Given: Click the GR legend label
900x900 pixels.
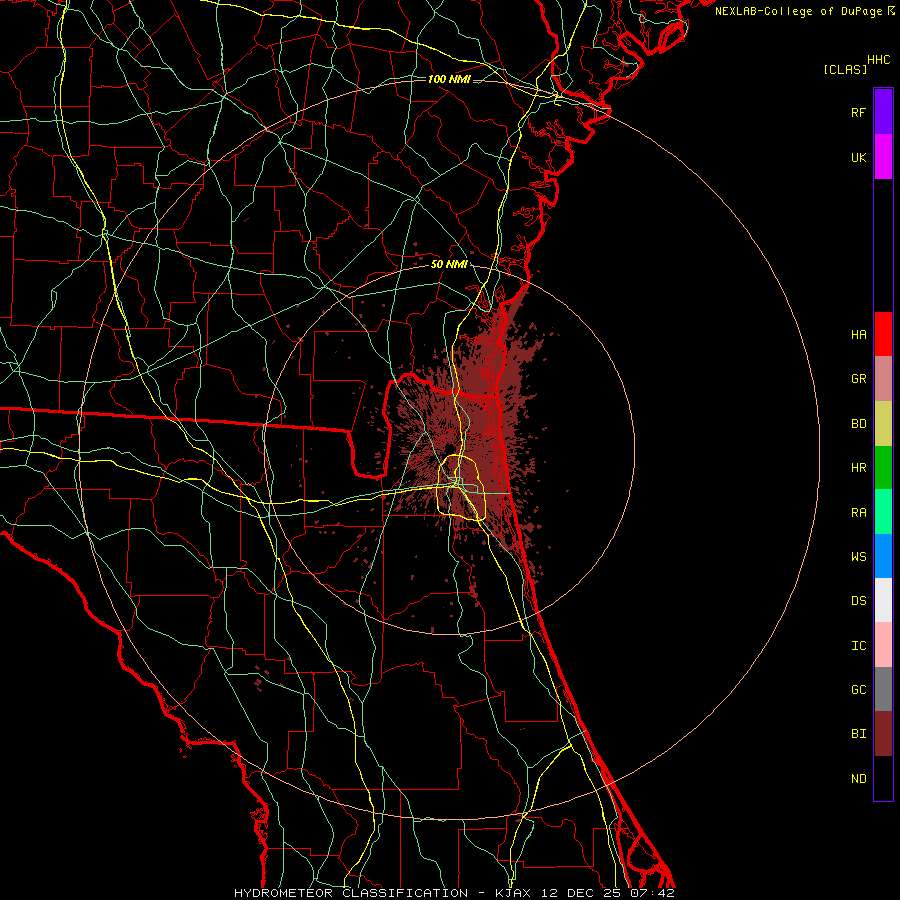Looking at the screenshot, I should (858, 379).
